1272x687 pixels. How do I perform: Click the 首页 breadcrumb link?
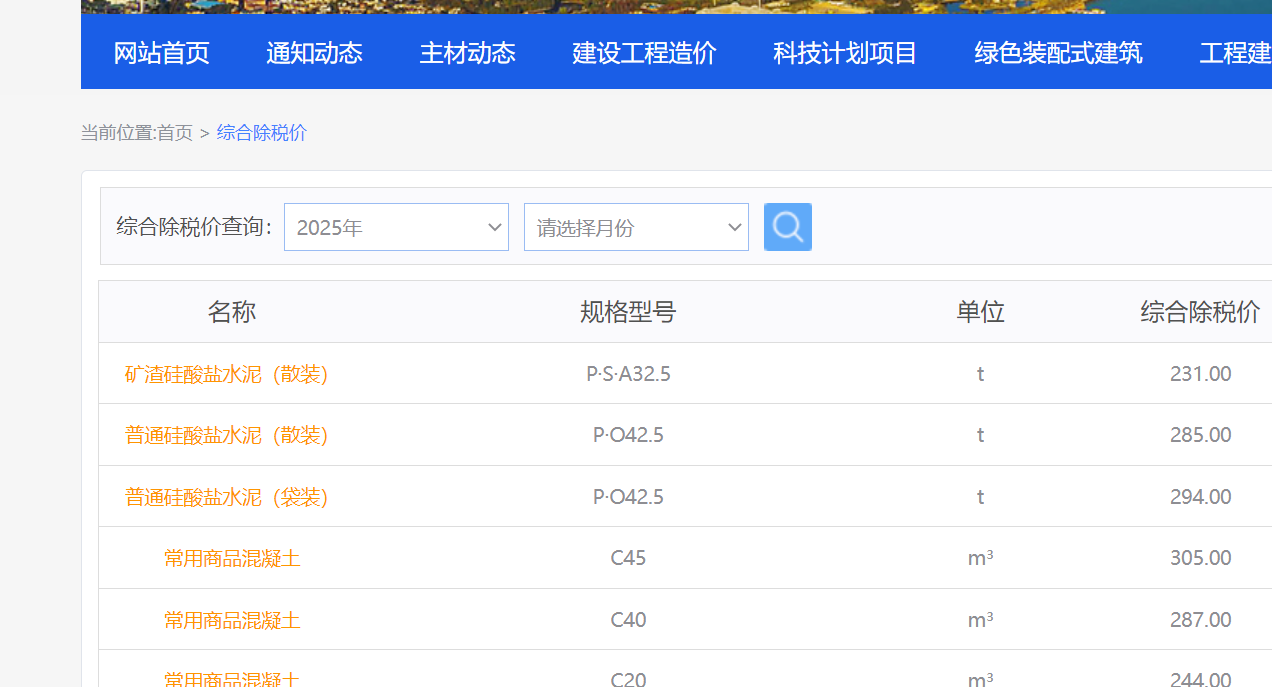(x=175, y=133)
